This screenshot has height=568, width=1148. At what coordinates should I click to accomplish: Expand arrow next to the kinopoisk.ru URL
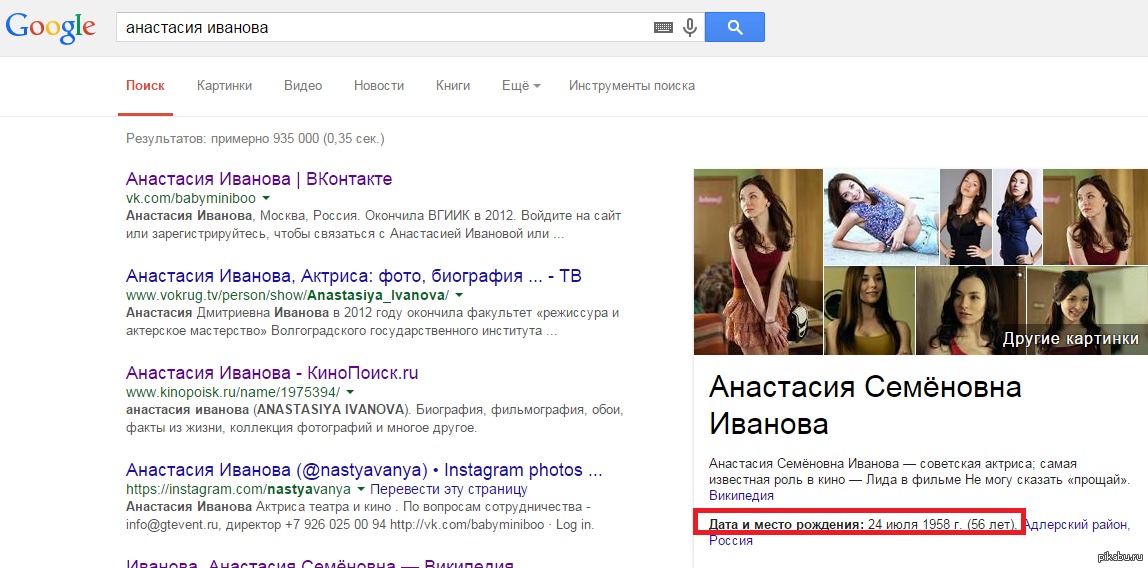[x=350, y=392]
